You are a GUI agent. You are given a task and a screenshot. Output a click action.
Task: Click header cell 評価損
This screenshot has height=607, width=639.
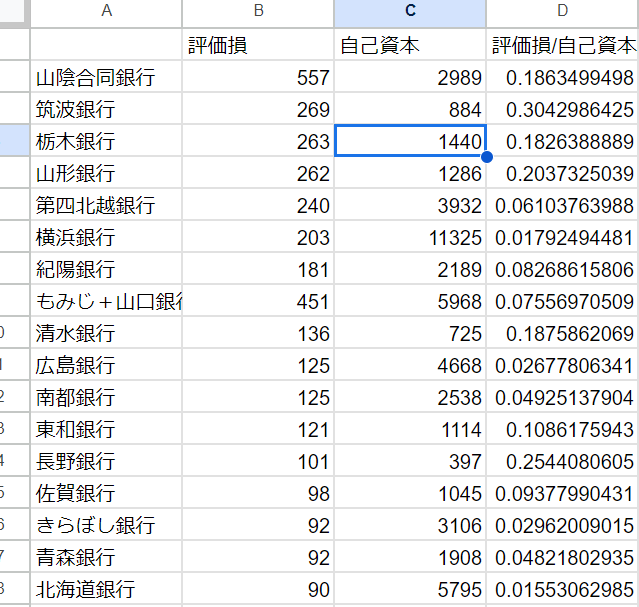pyautogui.click(x=258, y=45)
